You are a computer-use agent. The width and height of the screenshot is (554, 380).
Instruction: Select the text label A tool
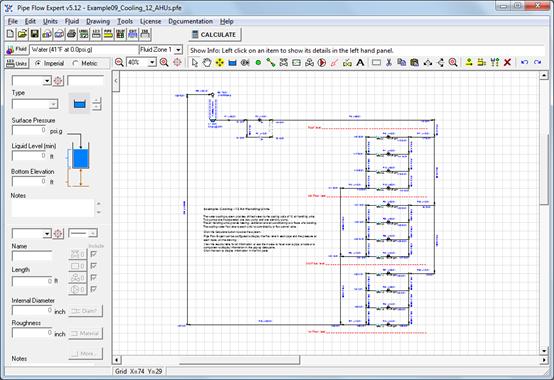[360, 63]
